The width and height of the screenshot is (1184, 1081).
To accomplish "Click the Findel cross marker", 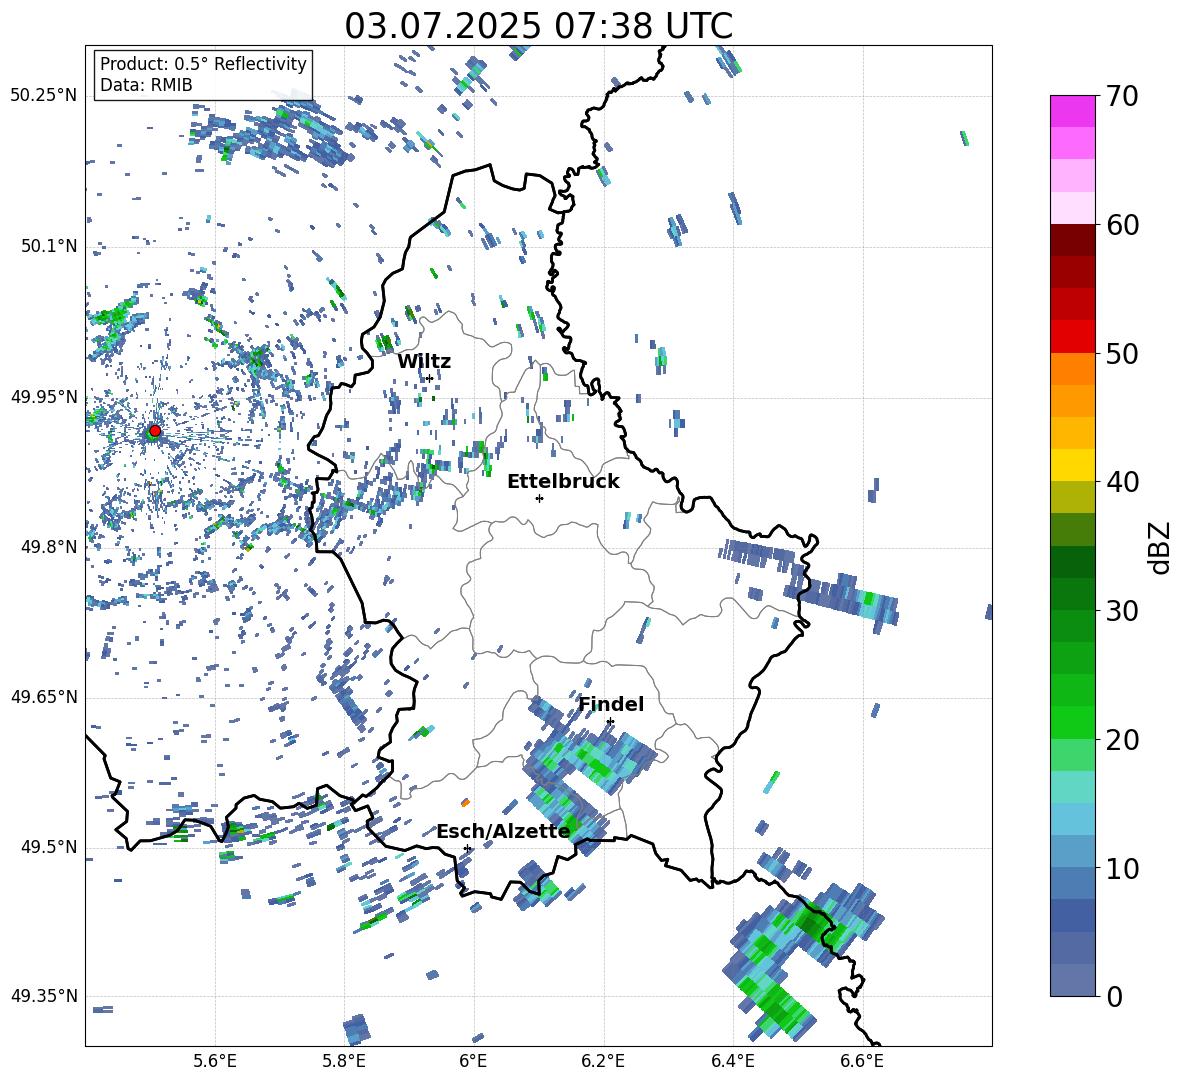I will 610,722.
